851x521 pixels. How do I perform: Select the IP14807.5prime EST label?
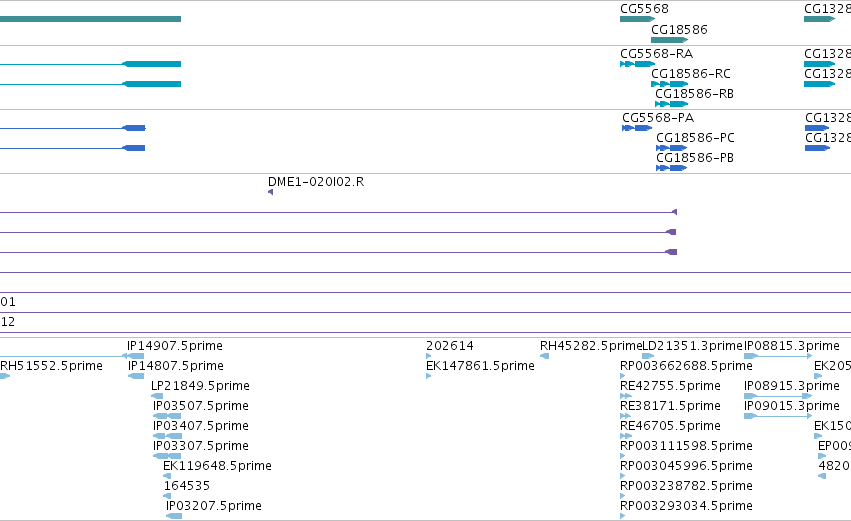click(176, 366)
